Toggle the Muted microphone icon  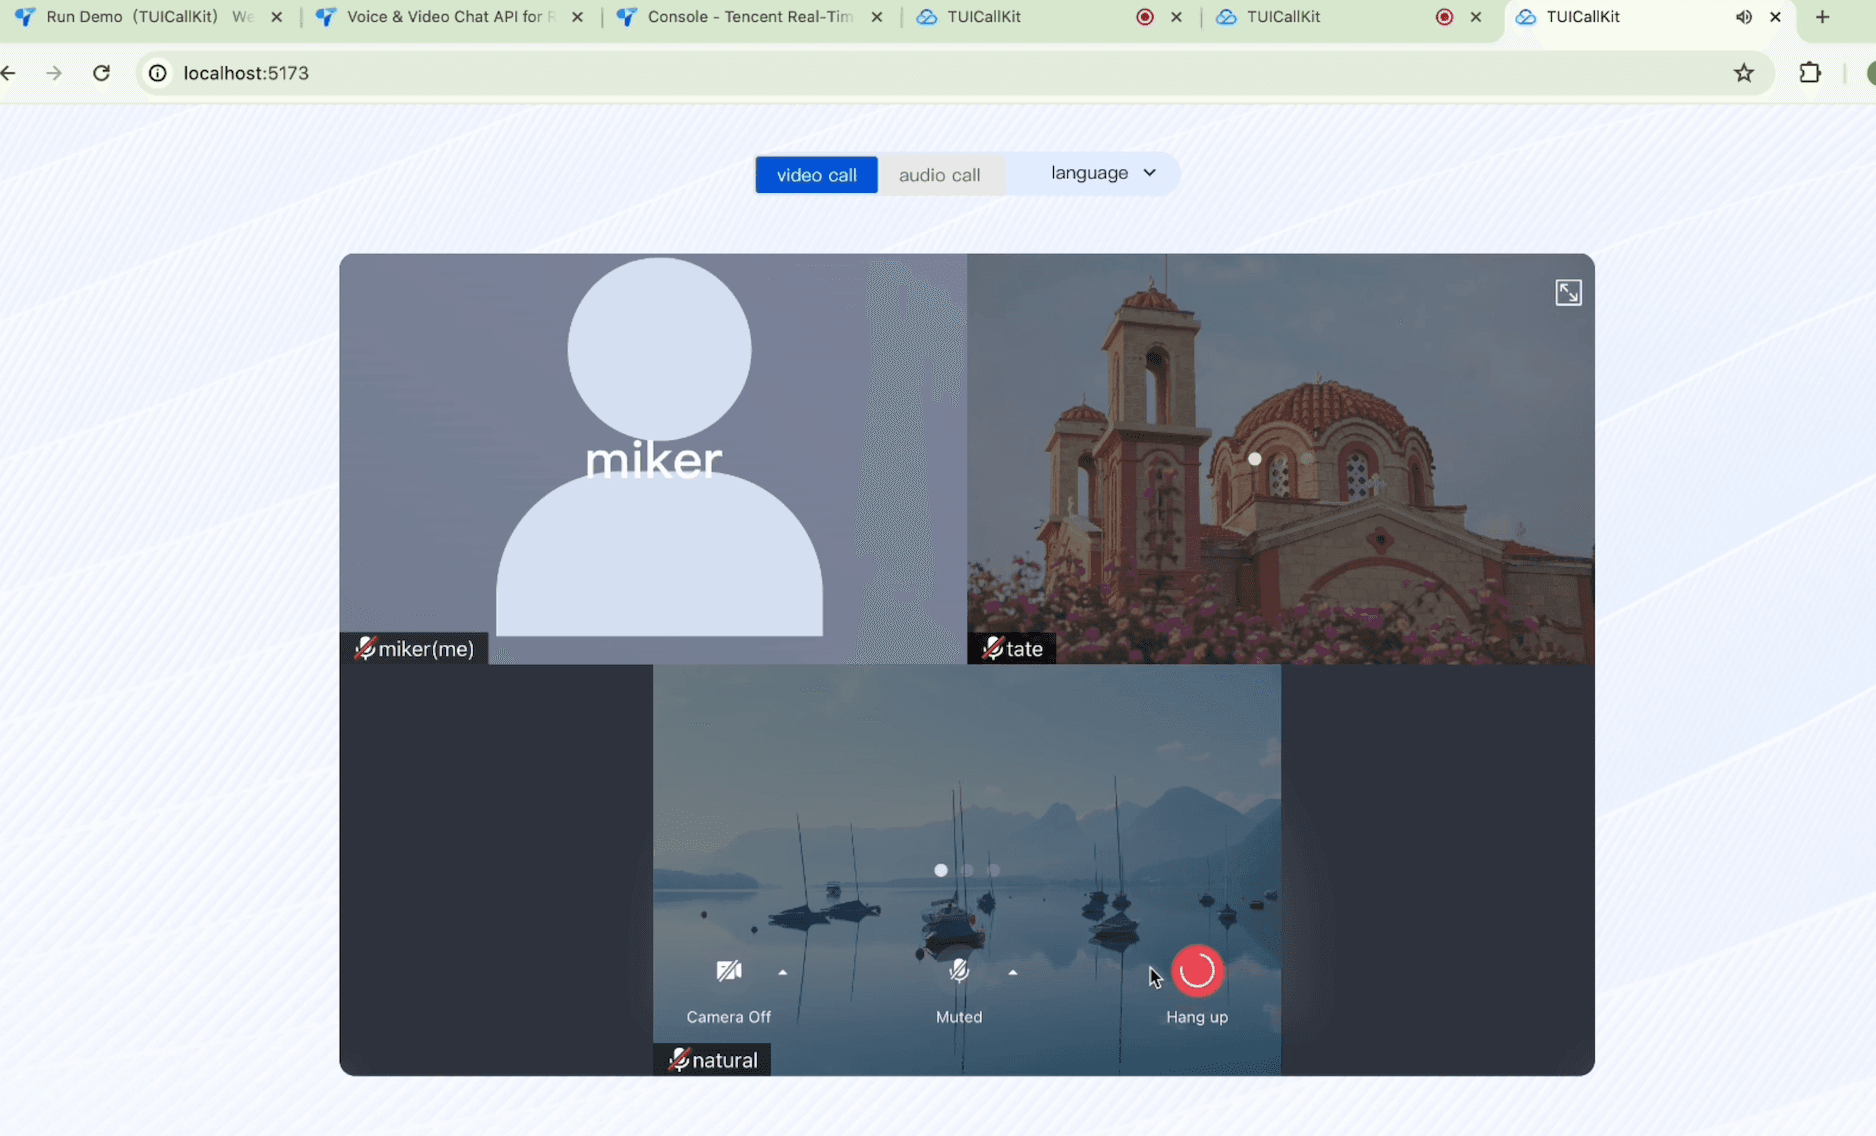pyautogui.click(x=958, y=971)
